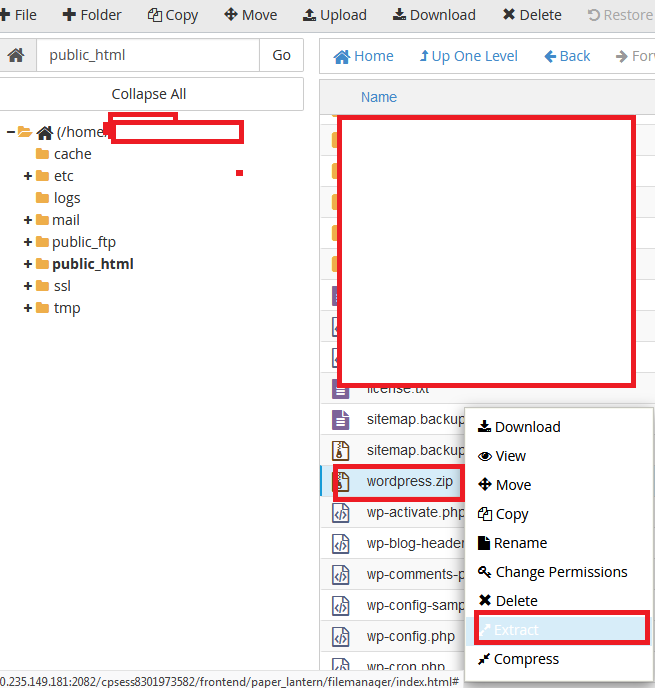Image resolution: width=655 pixels, height=688 pixels.
Task: Choose Extract from the context menu
Action: point(516,630)
